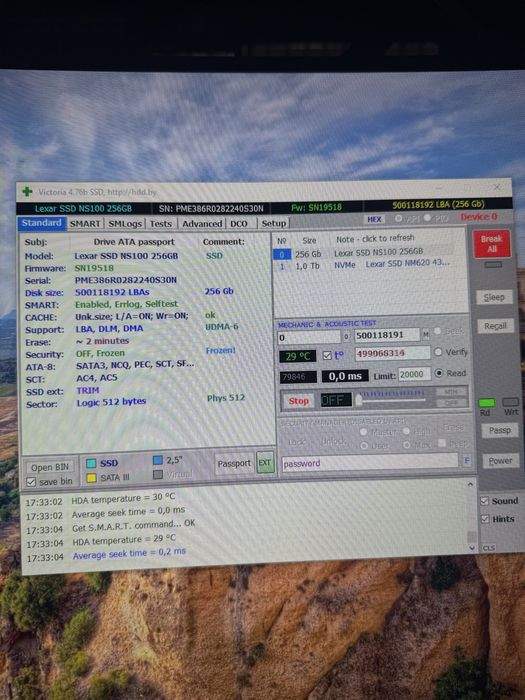Click the Stop button

[x=298, y=401]
